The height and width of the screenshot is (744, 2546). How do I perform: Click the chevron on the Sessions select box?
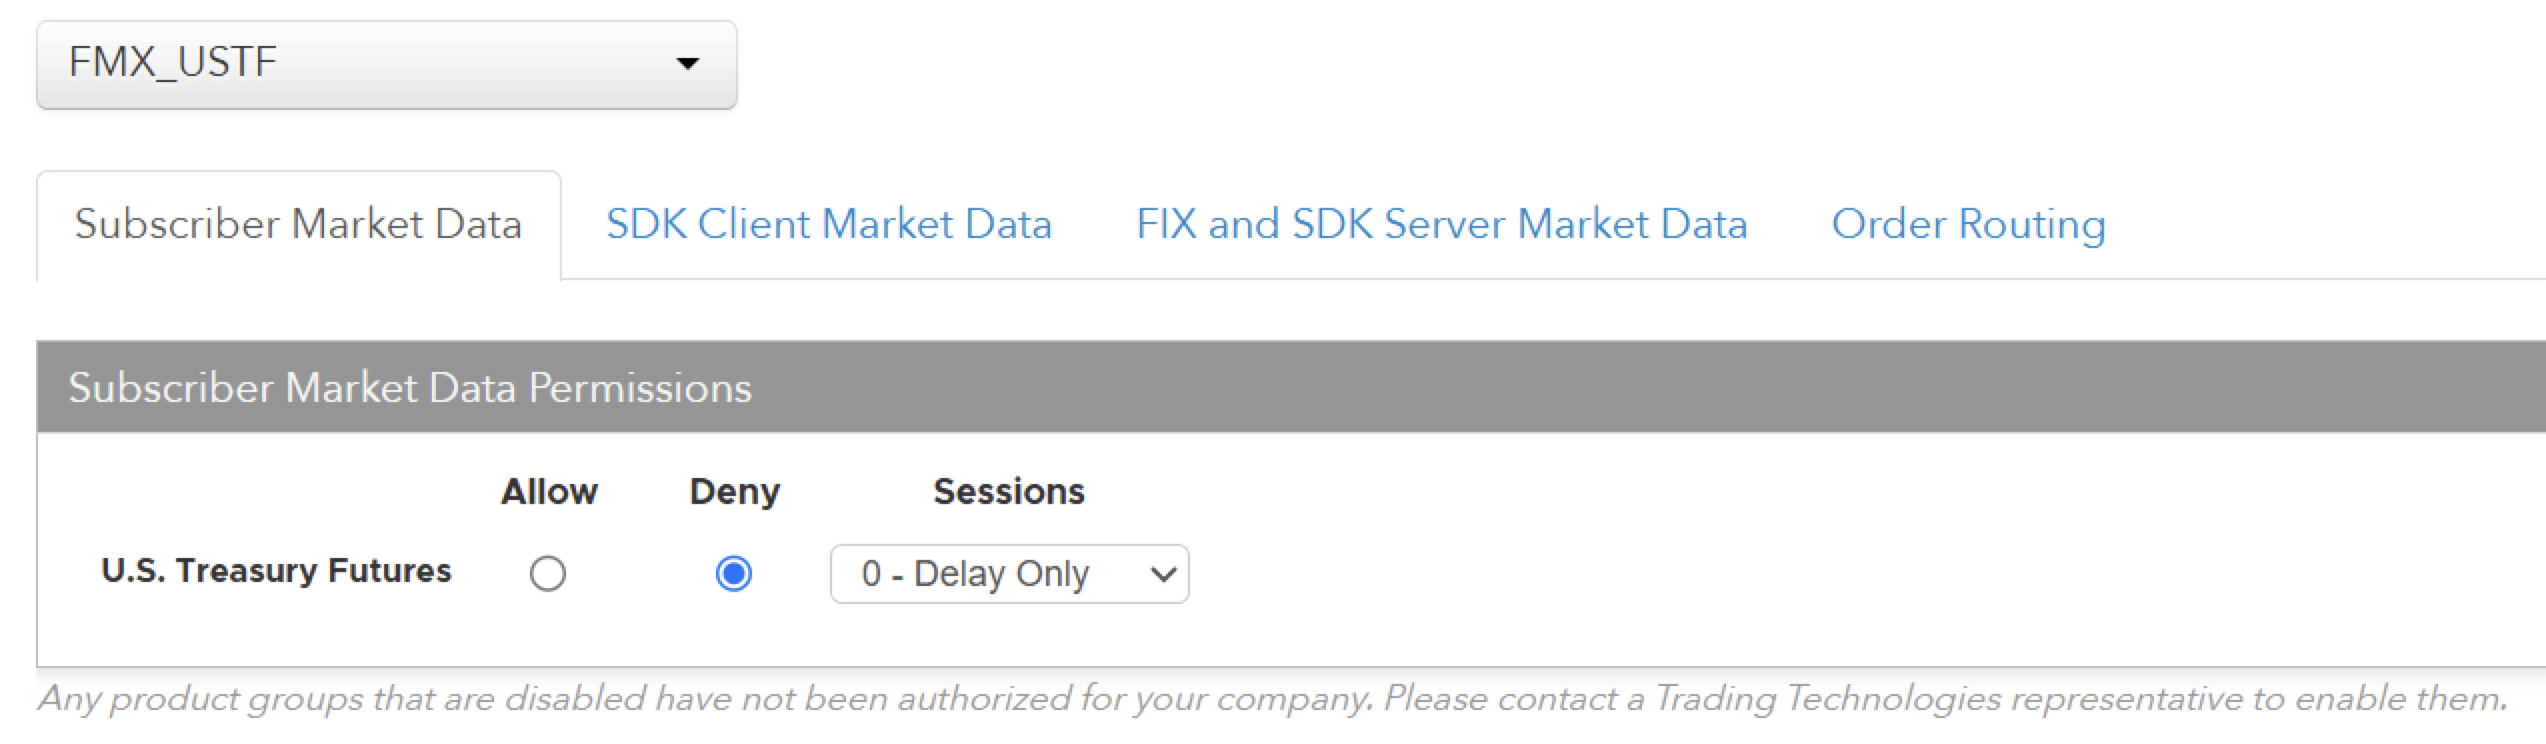click(x=1162, y=575)
